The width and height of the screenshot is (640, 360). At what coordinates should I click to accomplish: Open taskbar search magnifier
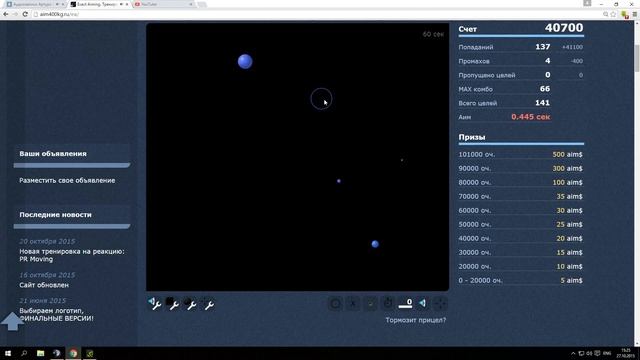click(x=24, y=353)
